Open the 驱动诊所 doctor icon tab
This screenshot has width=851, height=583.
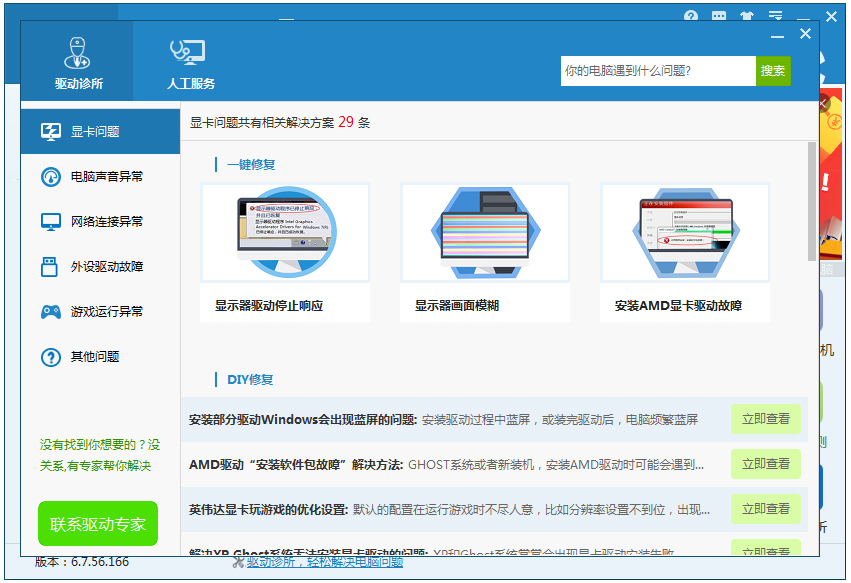click(78, 61)
